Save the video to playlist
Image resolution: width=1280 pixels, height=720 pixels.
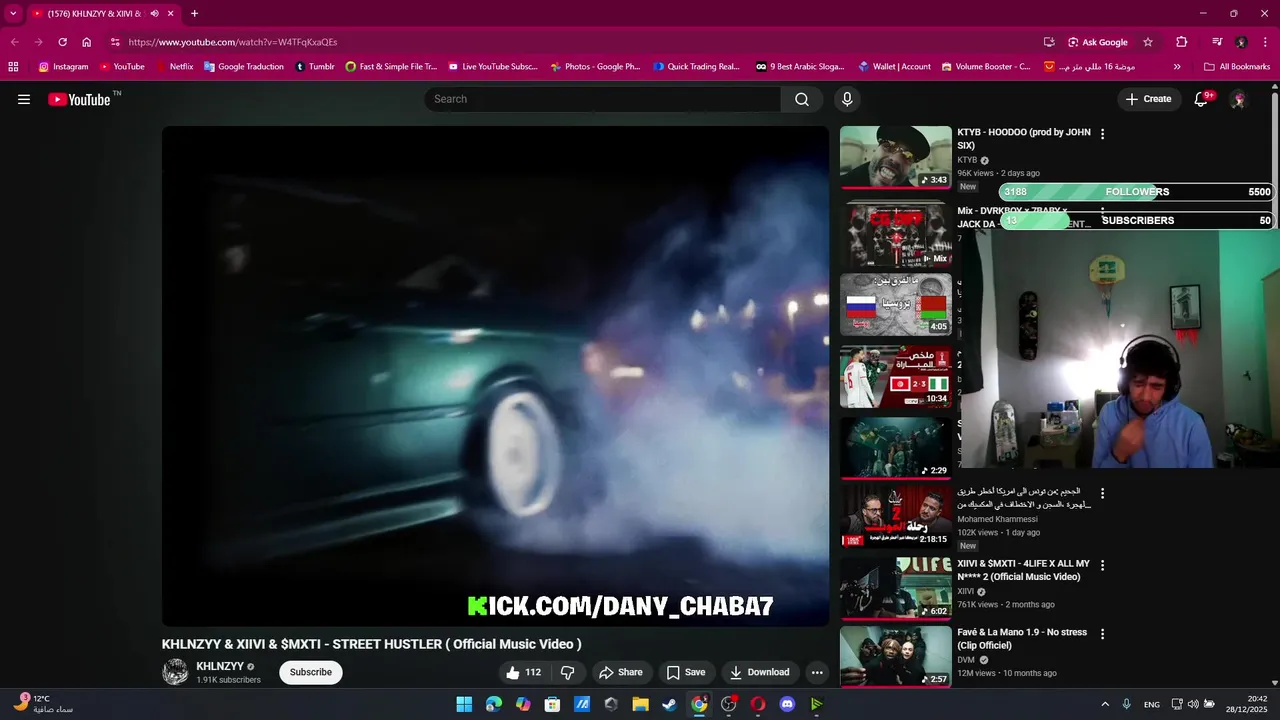[686, 672]
